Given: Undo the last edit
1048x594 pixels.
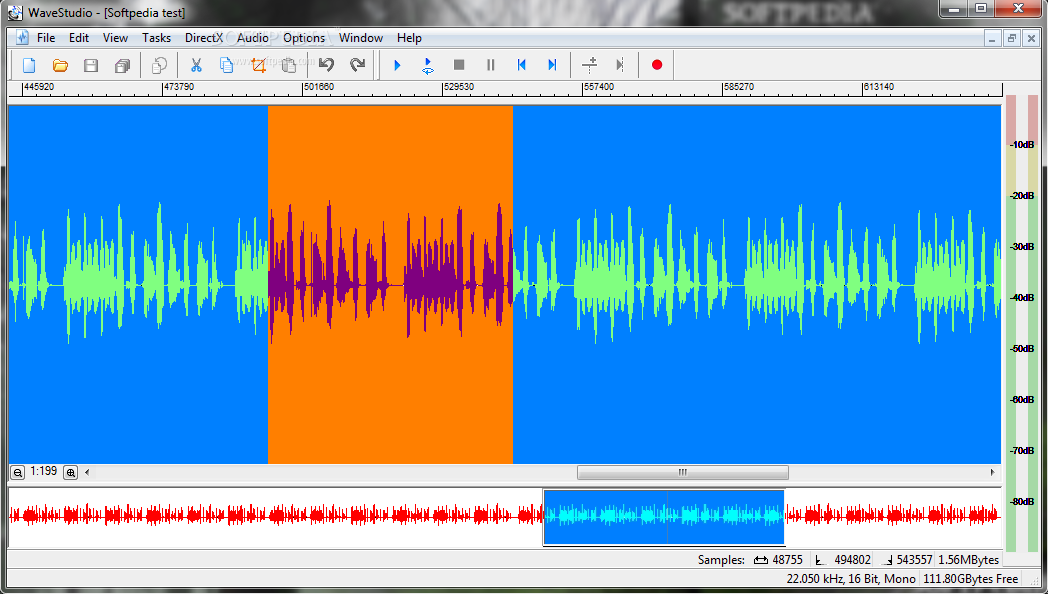Looking at the screenshot, I should coord(326,65).
